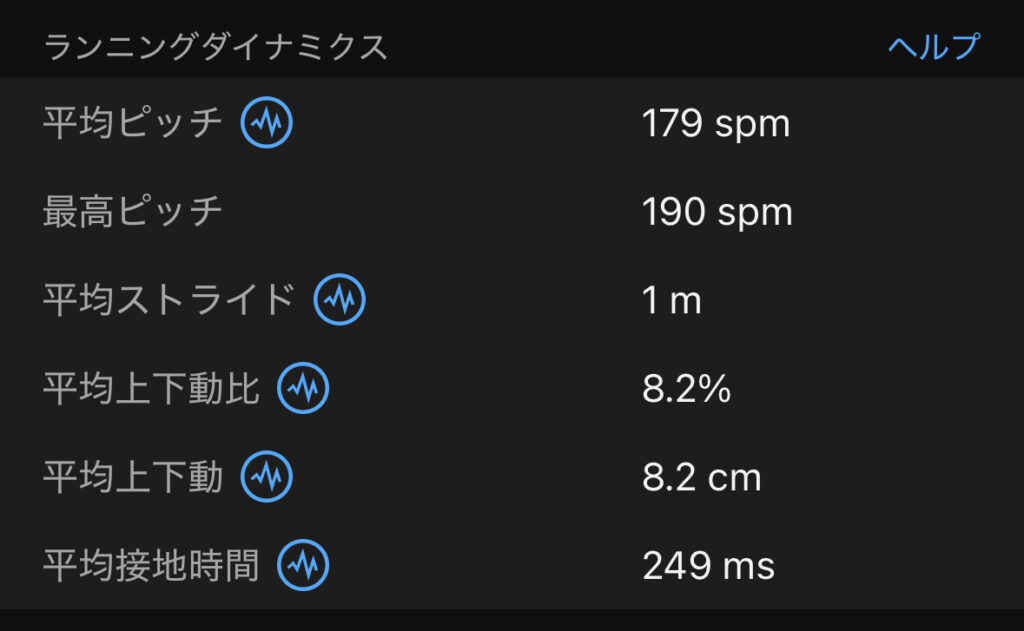
Task: Open the ヘルプ help link
Action: [x=933, y=47]
